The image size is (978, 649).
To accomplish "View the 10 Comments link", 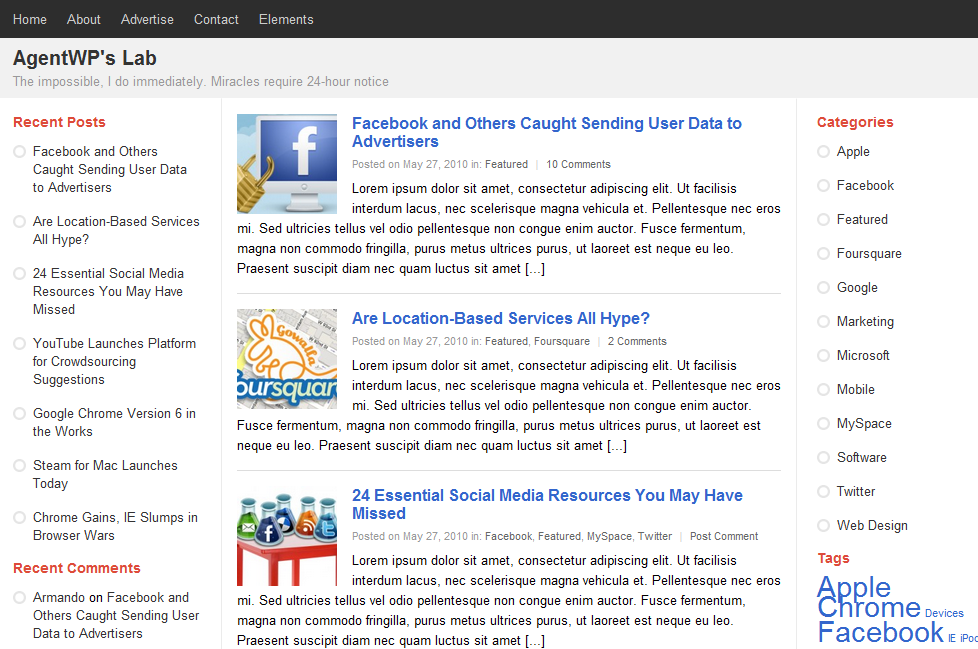I will pyautogui.click(x=578, y=165).
